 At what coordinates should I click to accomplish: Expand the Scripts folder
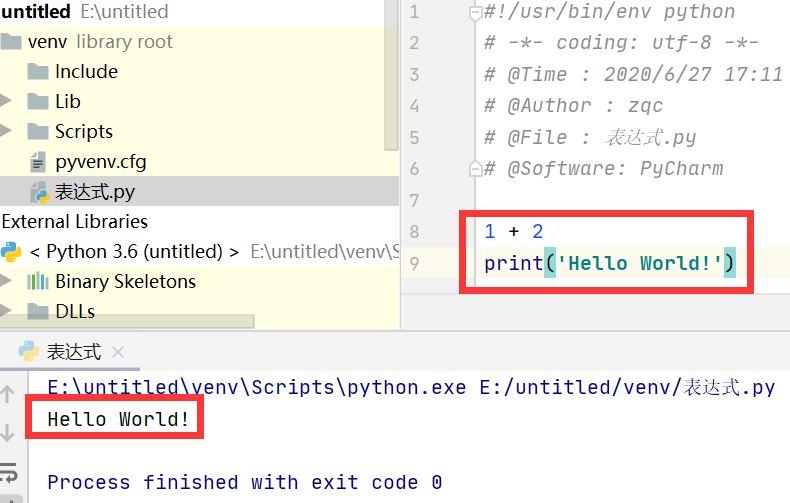pos(7,131)
